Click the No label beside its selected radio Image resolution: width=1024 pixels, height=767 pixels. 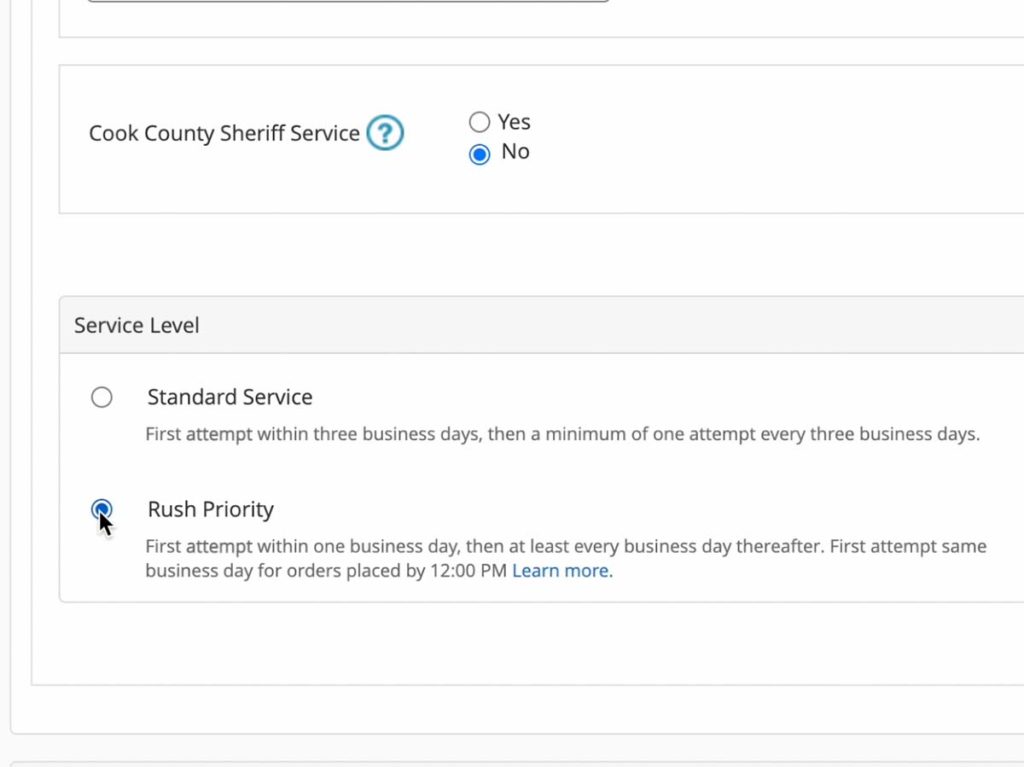(515, 152)
